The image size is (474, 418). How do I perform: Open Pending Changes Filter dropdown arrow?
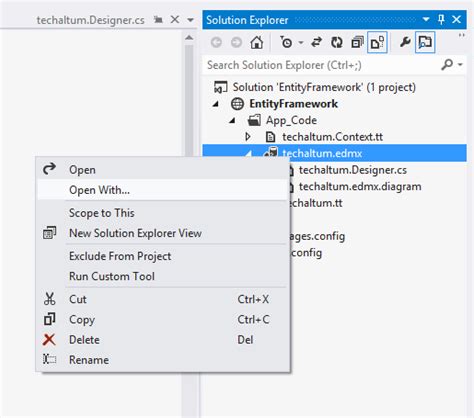301,43
